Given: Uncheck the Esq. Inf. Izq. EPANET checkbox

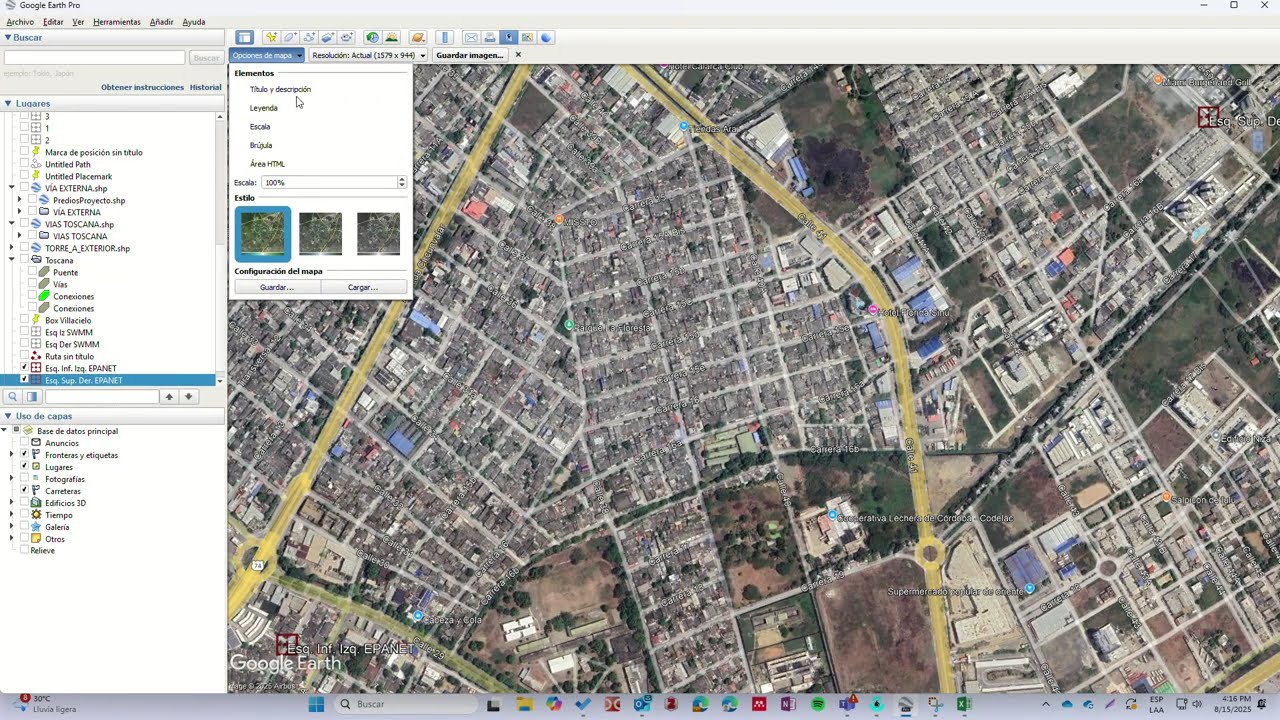Looking at the screenshot, I should click(x=24, y=368).
